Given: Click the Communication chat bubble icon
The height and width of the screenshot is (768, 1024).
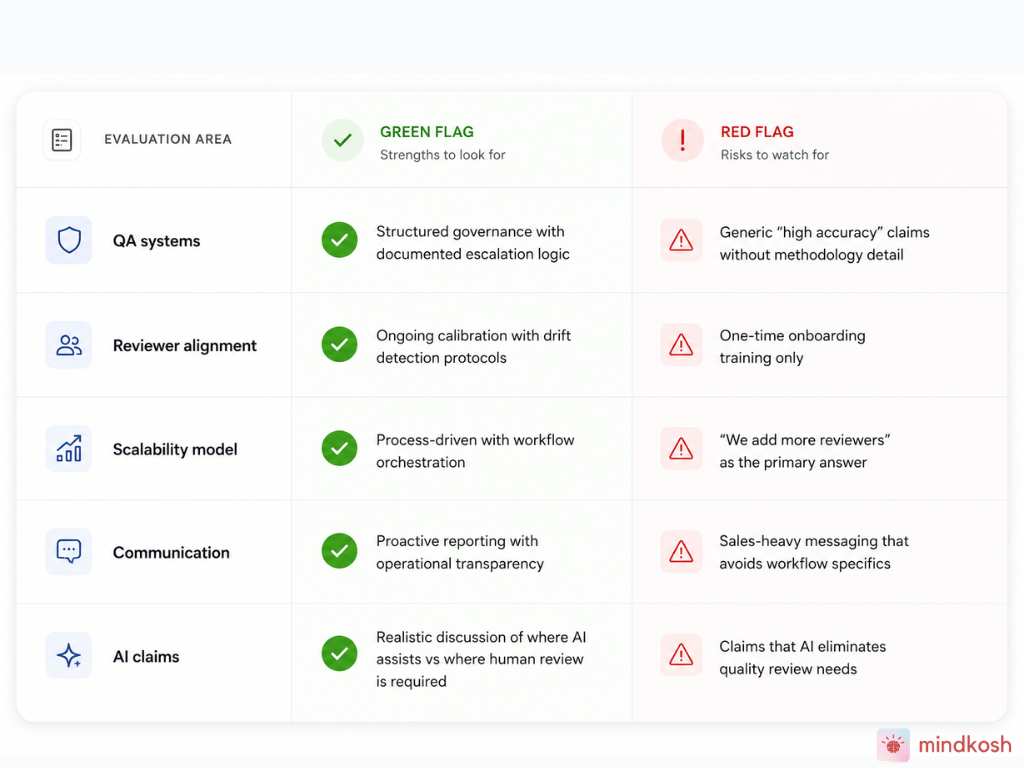Looking at the screenshot, I should pyautogui.click(x=69, y=552).
